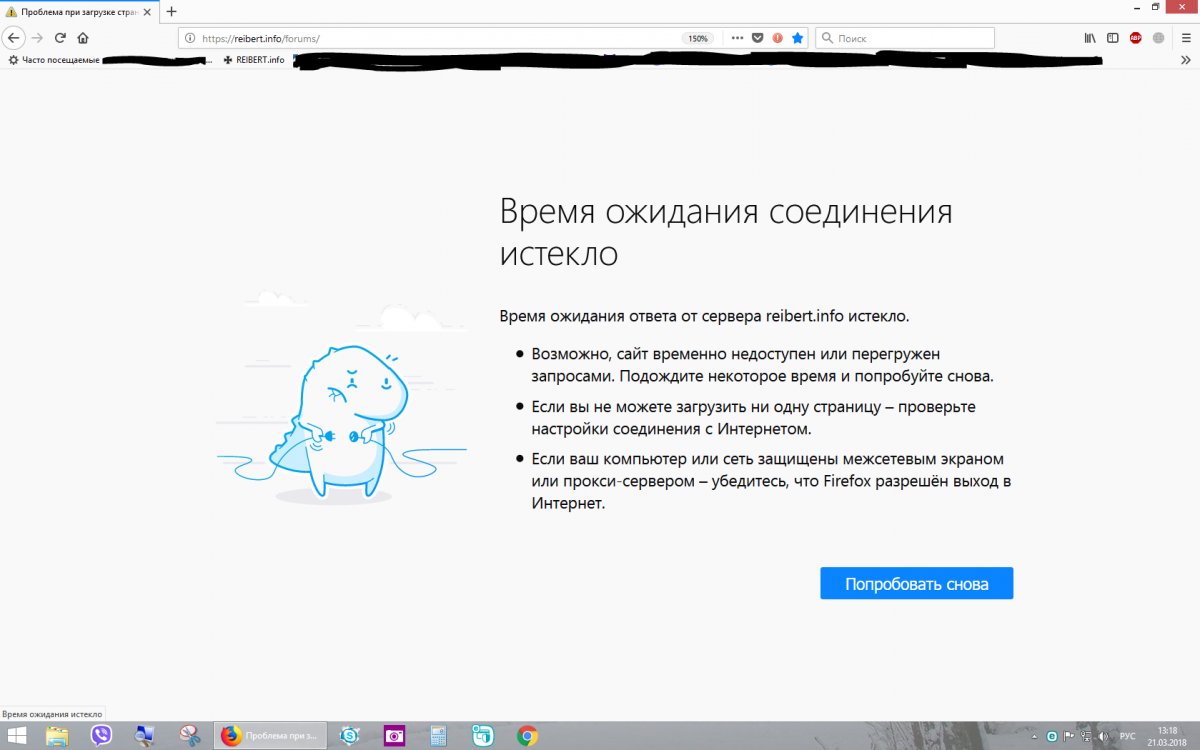
Task: Reset the 150% zoom level indicator
Action: 697,38
